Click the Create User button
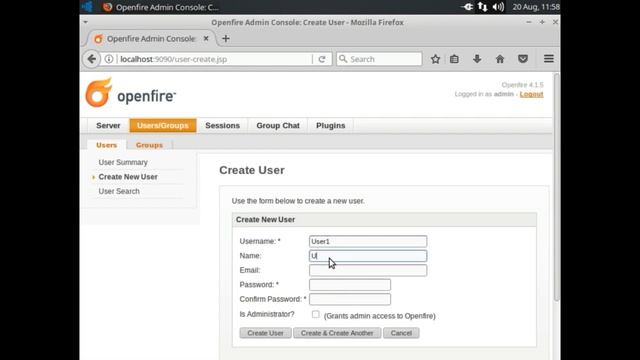 265,333
